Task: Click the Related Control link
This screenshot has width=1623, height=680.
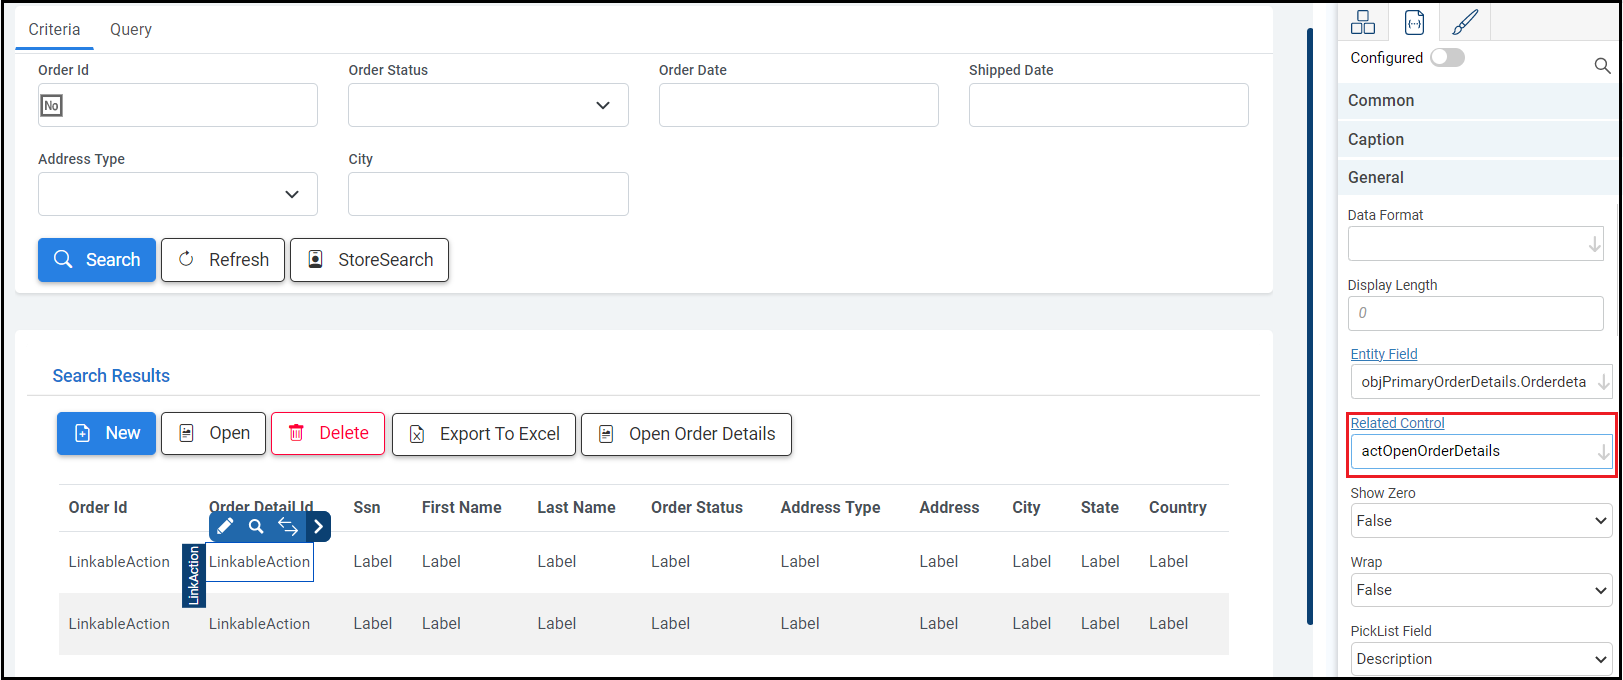Action: tap(1397, 423)
